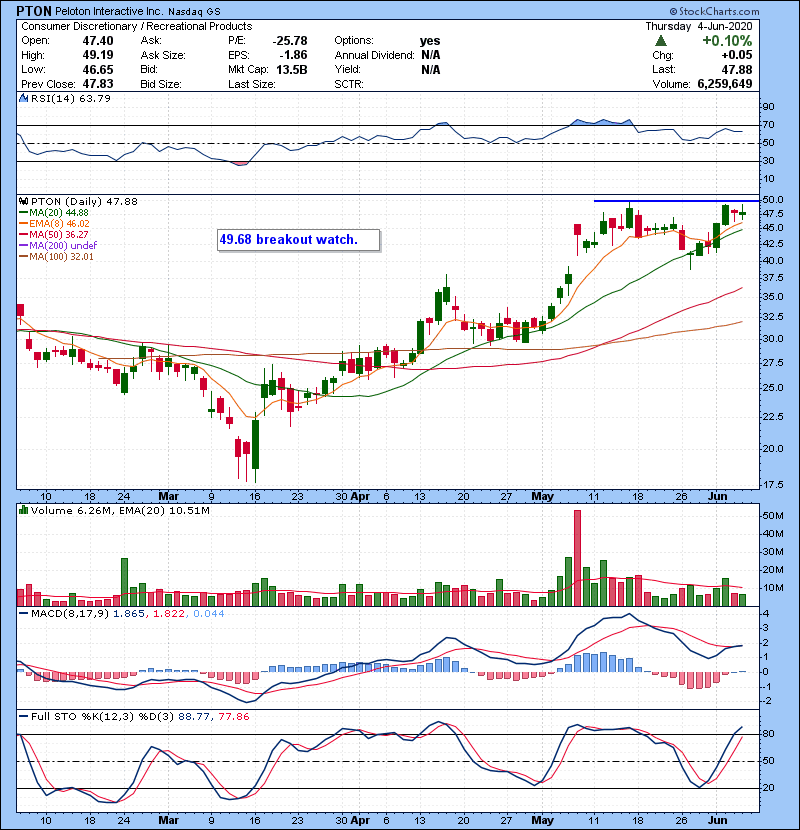This screenshot has width=800, height=830.
Task: Click the 'Mar' label on the bottom date axis
Action: [168, 820]
